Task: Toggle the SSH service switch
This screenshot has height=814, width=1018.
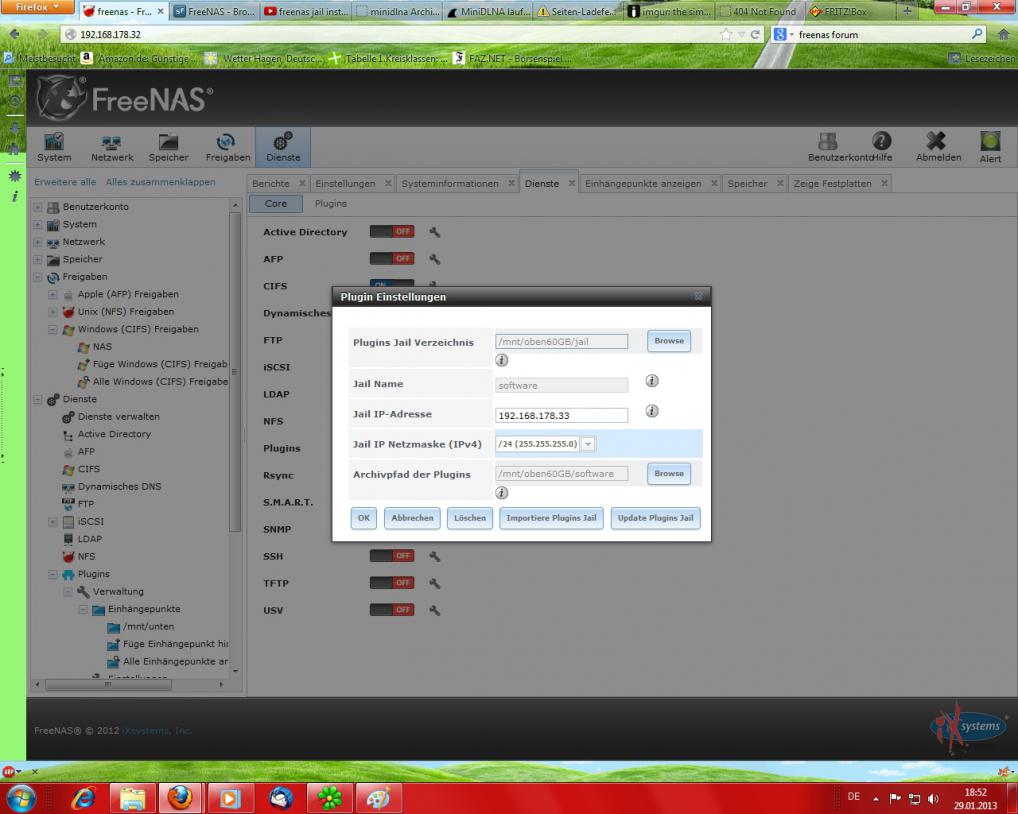Action: click(391, 556)
